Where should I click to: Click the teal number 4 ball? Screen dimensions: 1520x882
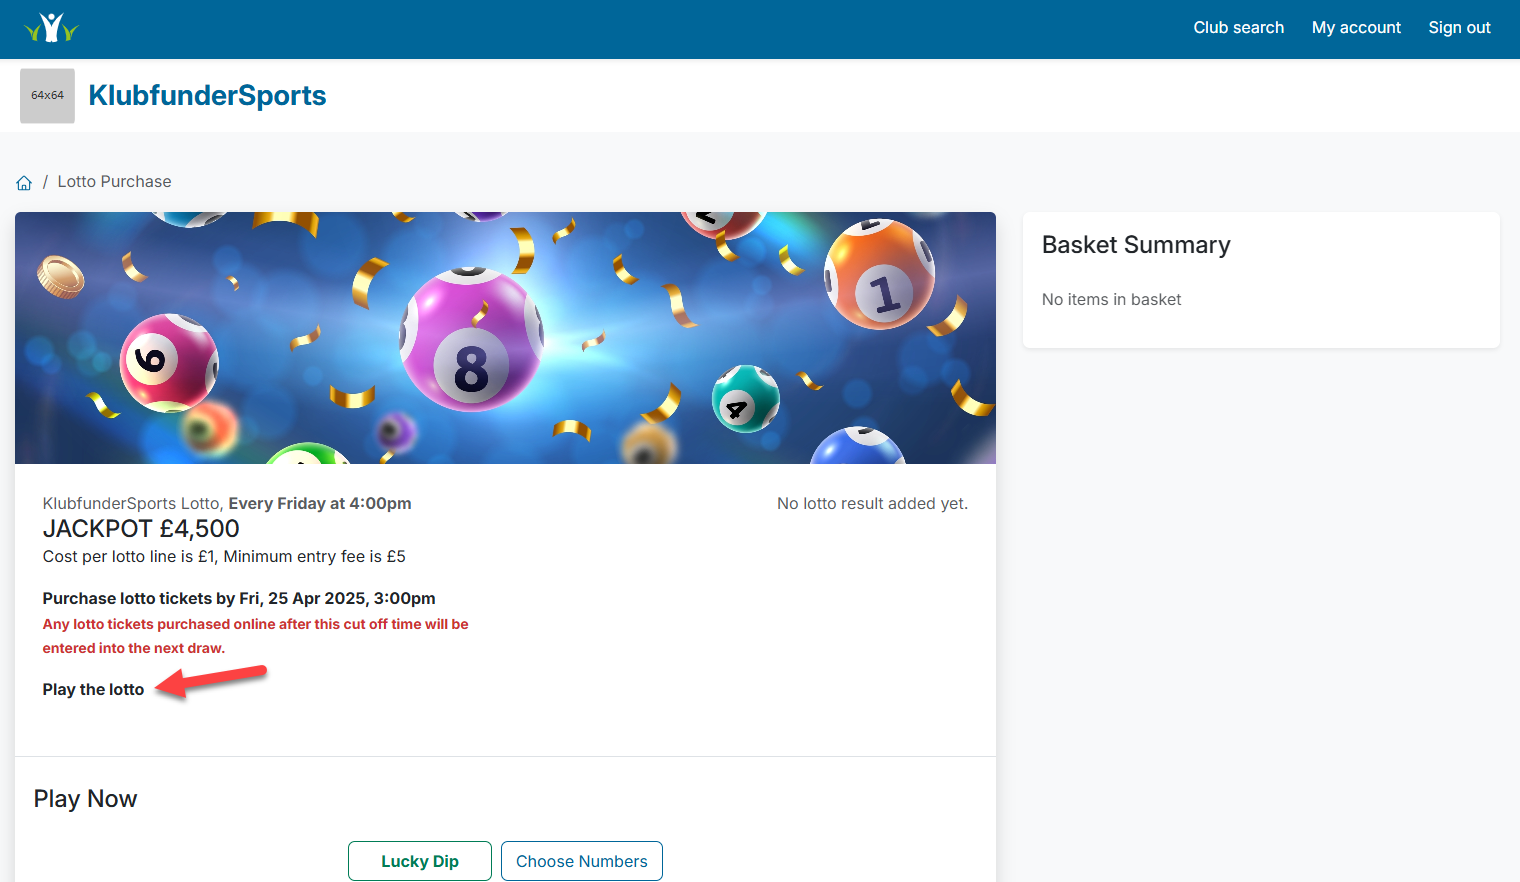745,398
